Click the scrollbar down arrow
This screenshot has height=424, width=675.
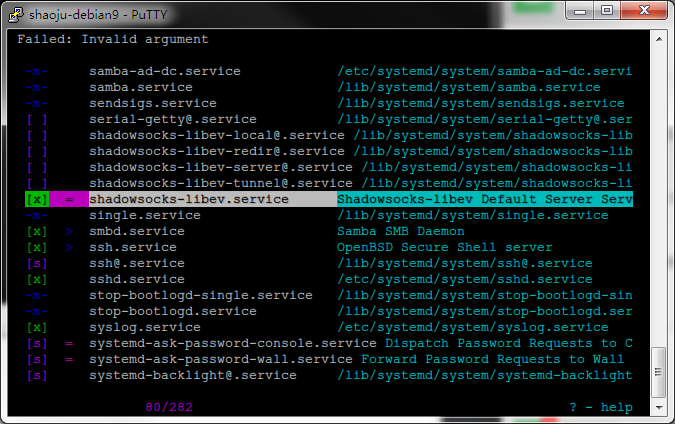[659, 407]
